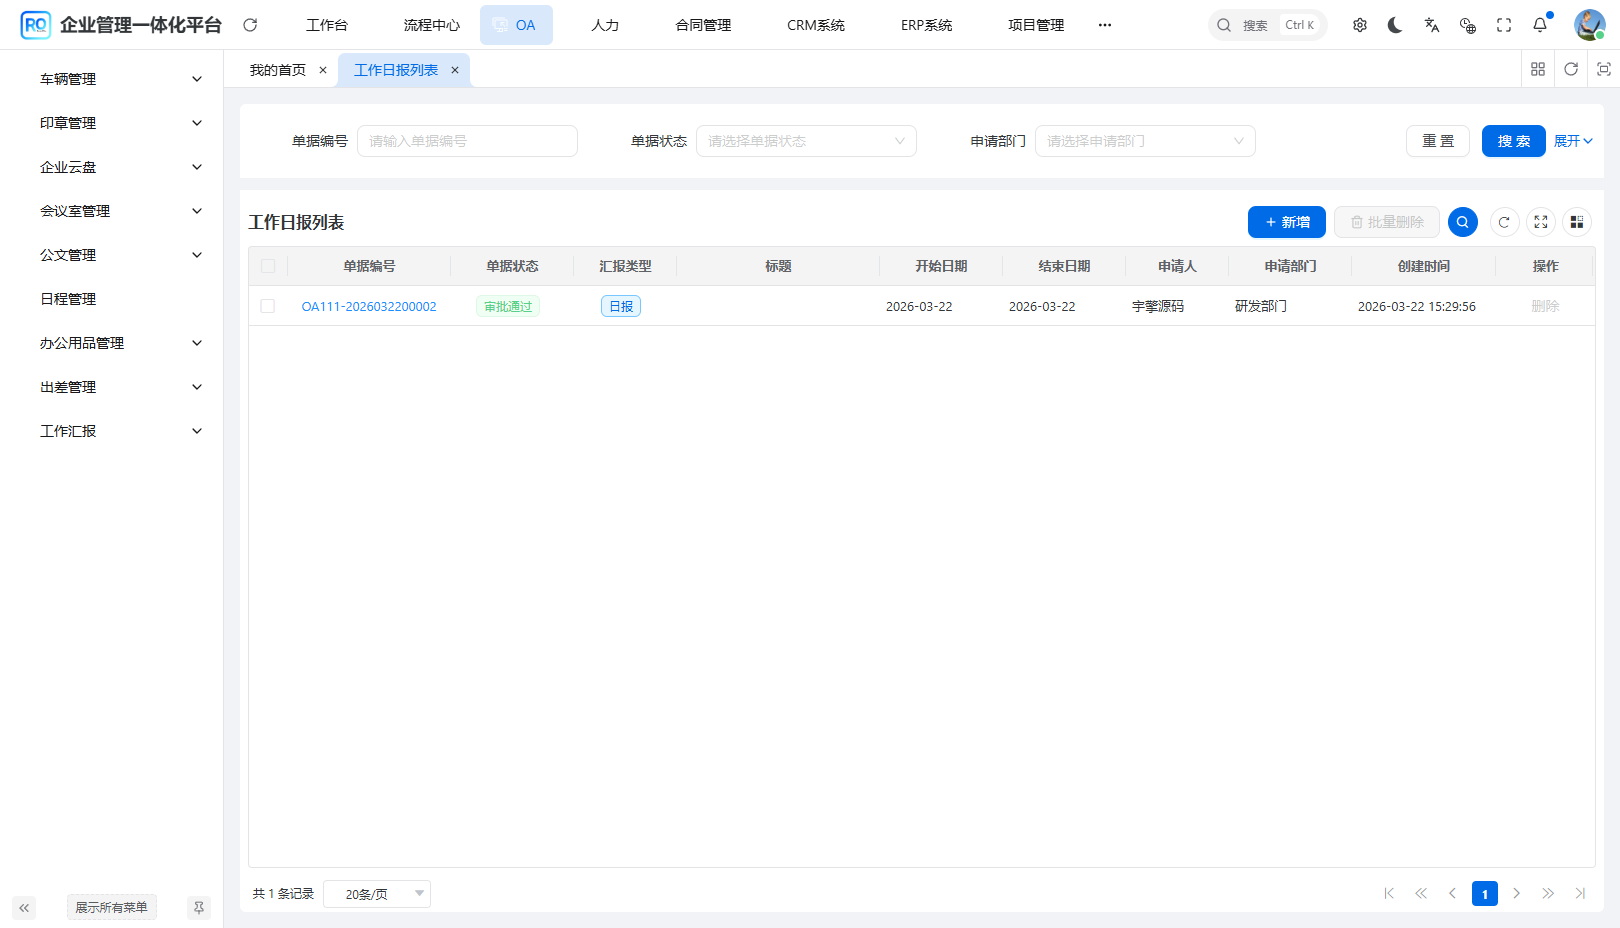Viewport: 1620px width, 928px height.
Task: Toggle dark mode moon icon
Action: (1395, 25)
